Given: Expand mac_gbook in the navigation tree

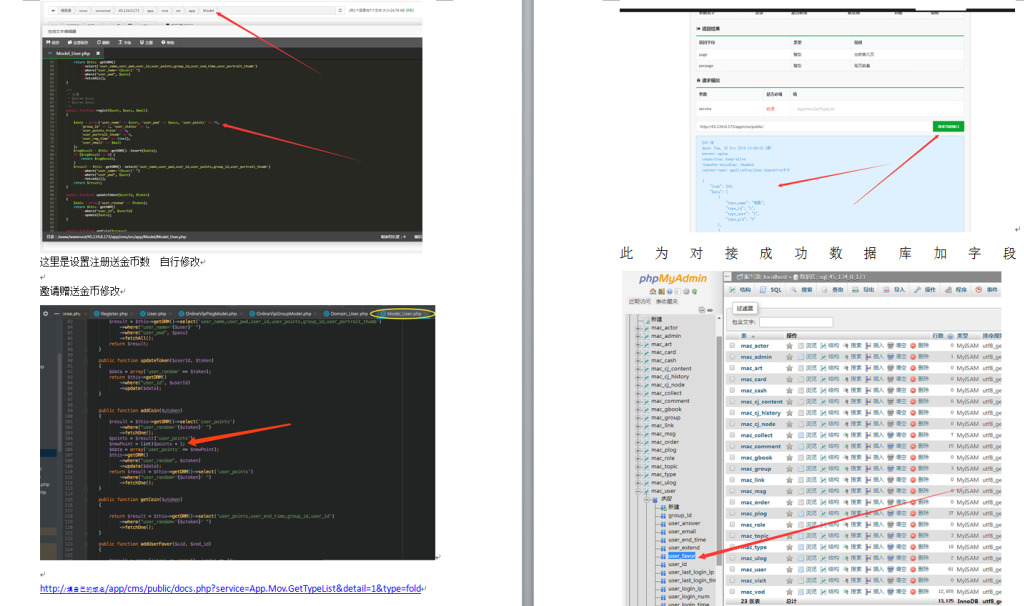Looking at the screenshot, I should coord(638,409).
